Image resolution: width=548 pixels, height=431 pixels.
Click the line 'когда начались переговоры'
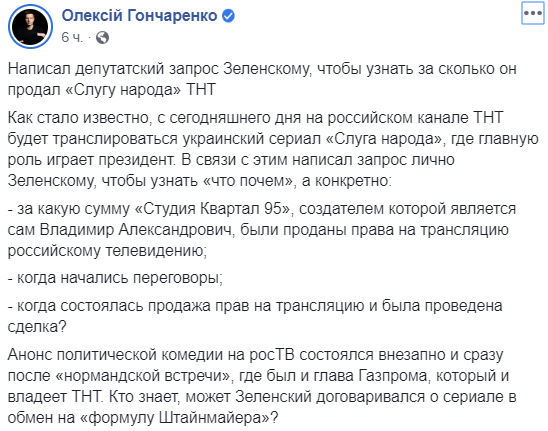pos(115,278)
